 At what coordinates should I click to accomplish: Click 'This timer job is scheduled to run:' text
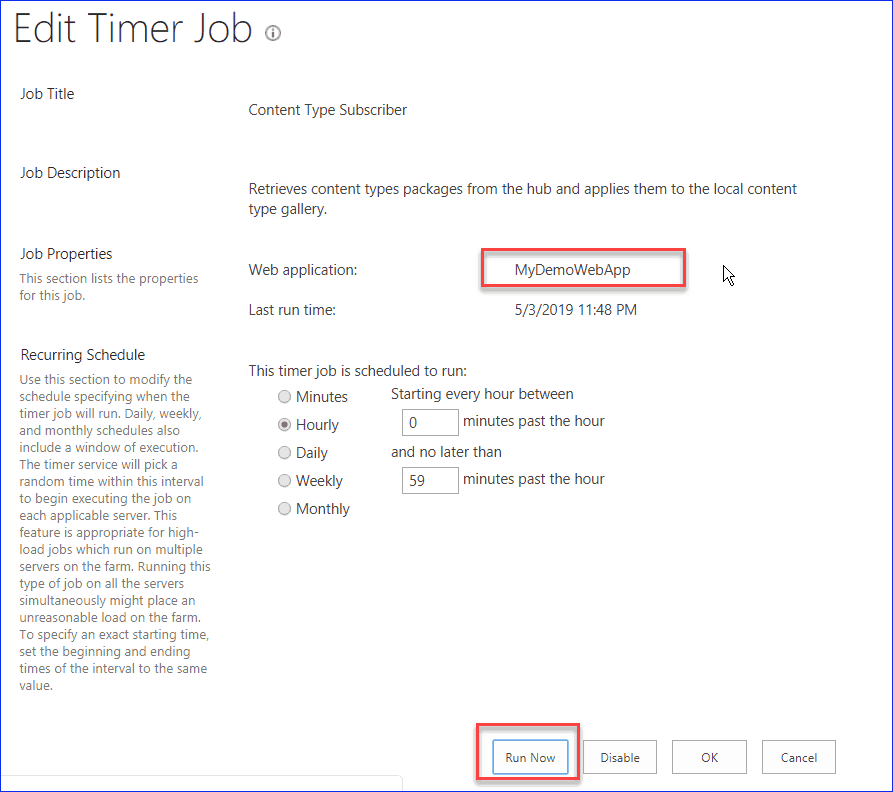(358, 371)
